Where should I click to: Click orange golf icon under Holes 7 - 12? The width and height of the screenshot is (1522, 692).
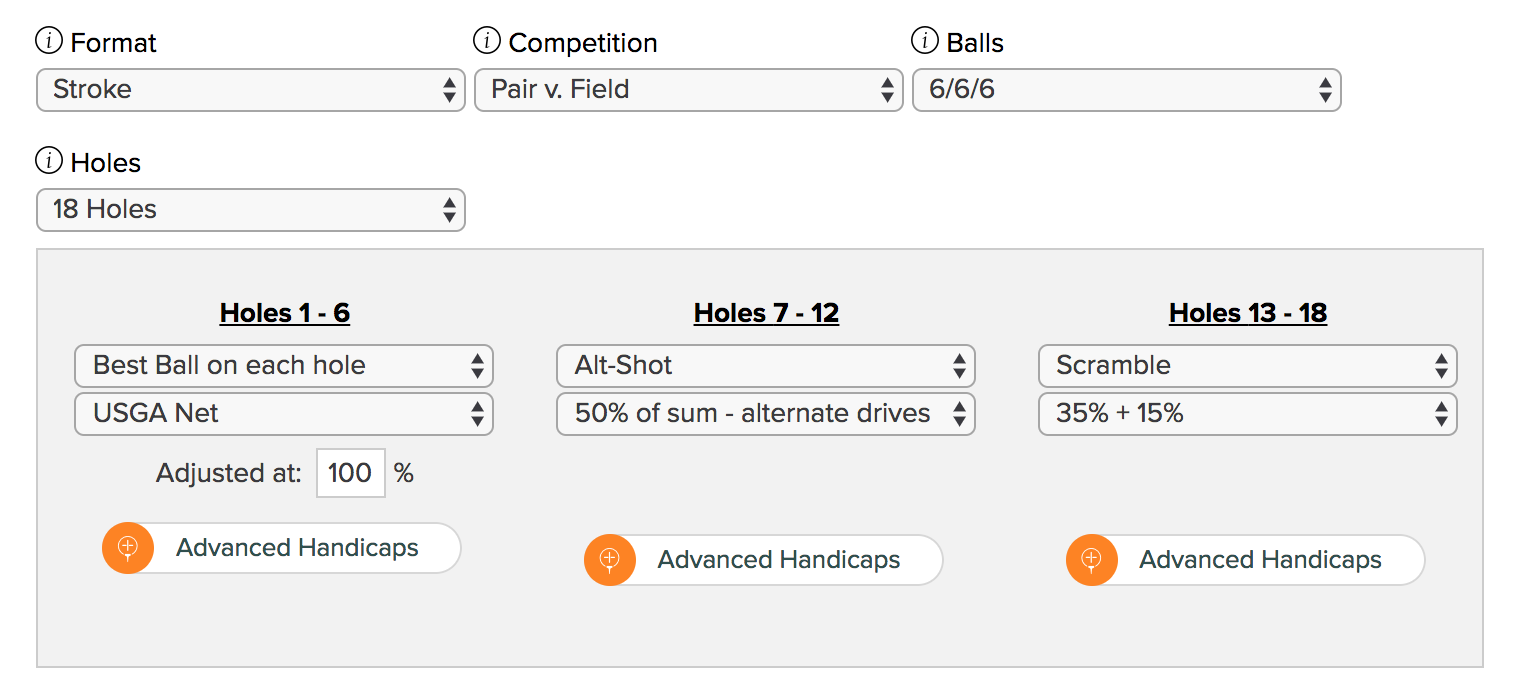coord(610,560)
